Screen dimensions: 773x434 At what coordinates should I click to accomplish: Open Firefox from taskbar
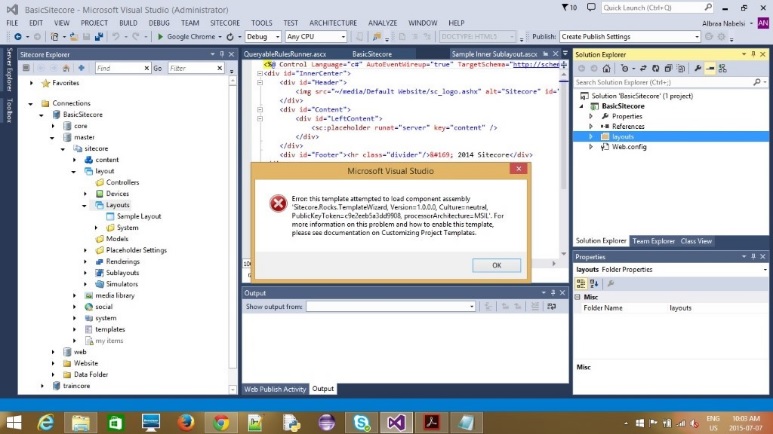tap(186, 423)
